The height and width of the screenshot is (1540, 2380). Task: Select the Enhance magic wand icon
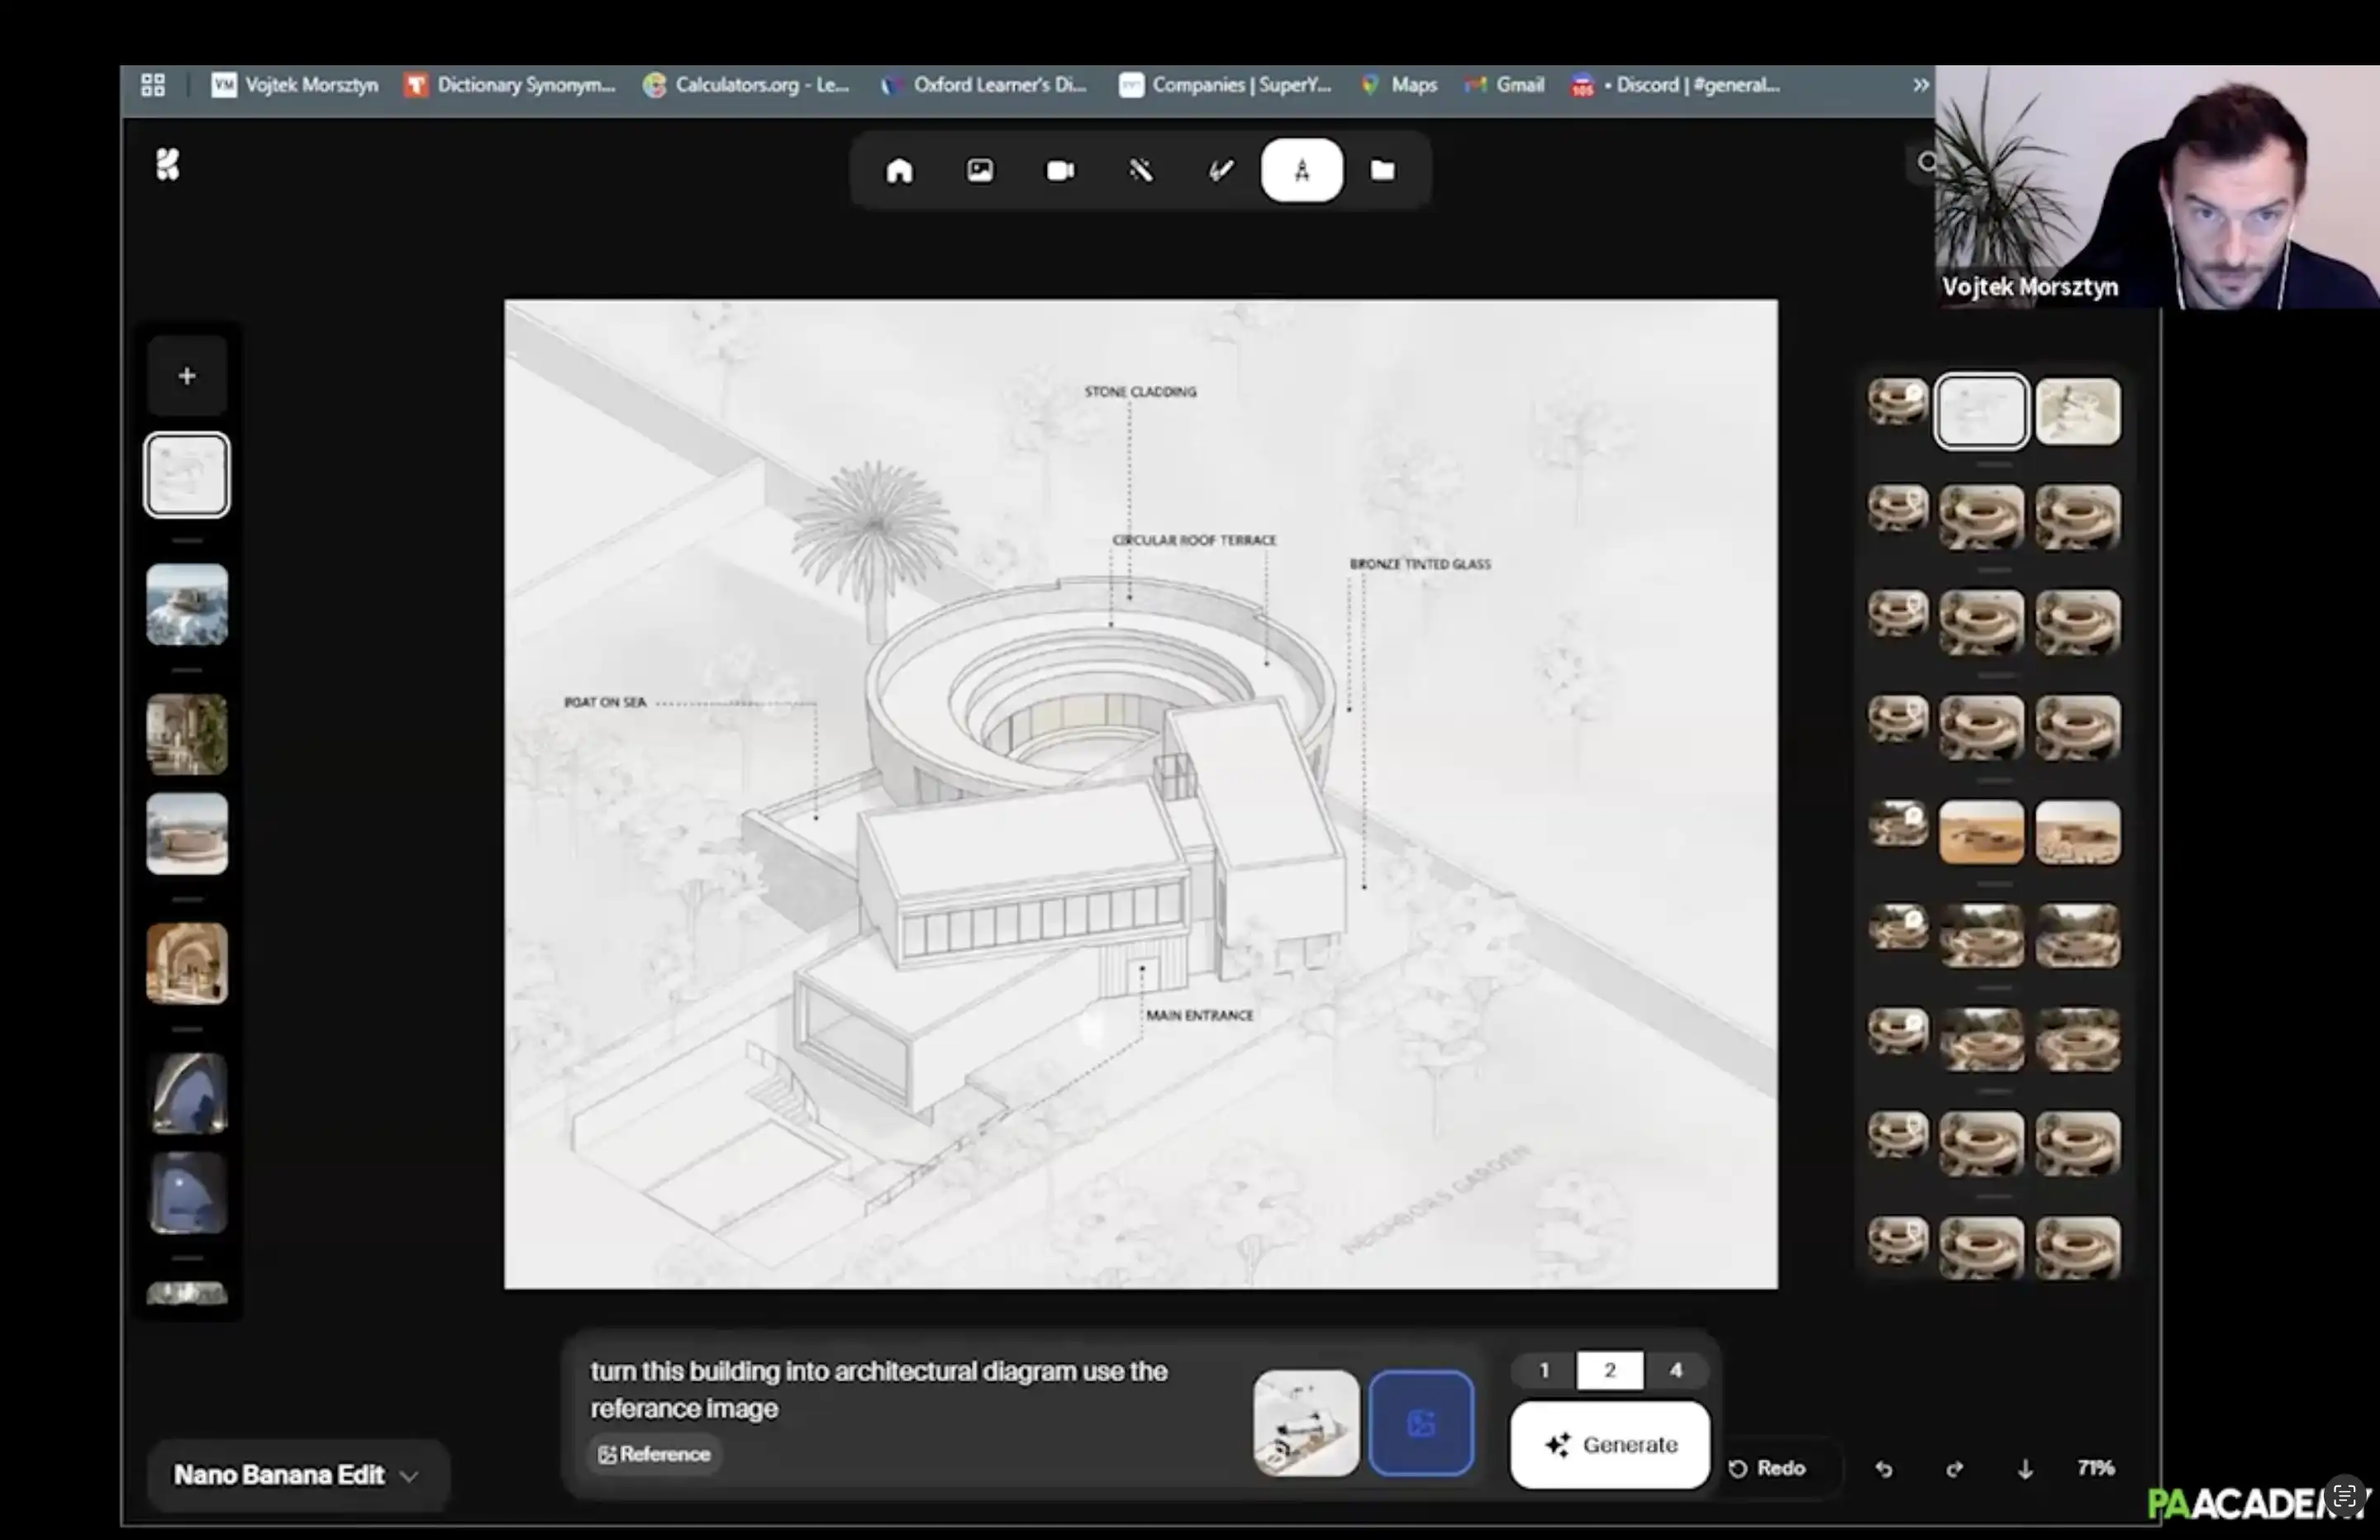pyautogui.click(x=1141, y=171)
